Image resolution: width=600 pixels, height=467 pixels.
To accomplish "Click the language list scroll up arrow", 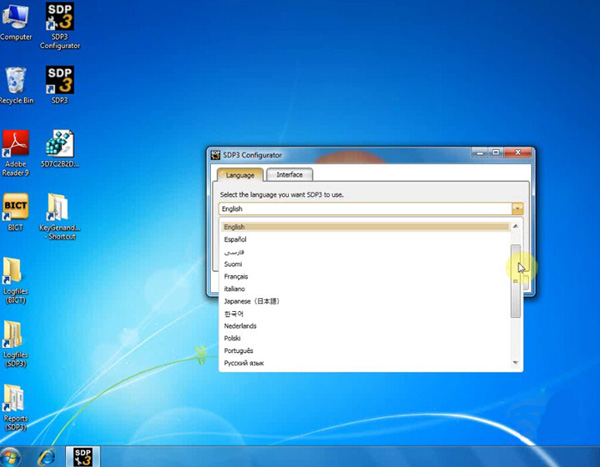I will pyautogui.click(x=515, y=226).
